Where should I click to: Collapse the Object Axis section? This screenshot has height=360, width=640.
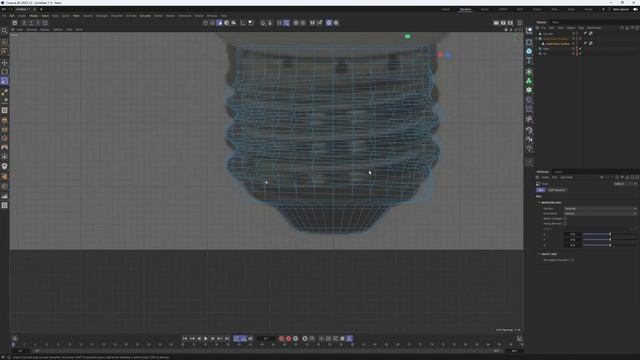tap(539, 254)
